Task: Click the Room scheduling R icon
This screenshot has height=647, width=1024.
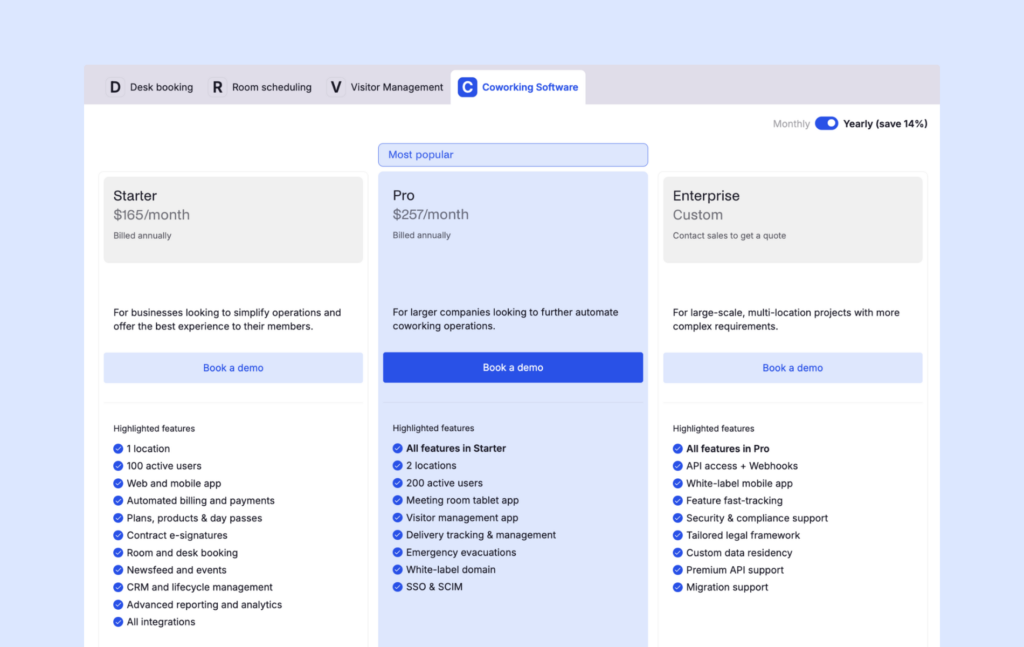Action: (x=217, y=87)
